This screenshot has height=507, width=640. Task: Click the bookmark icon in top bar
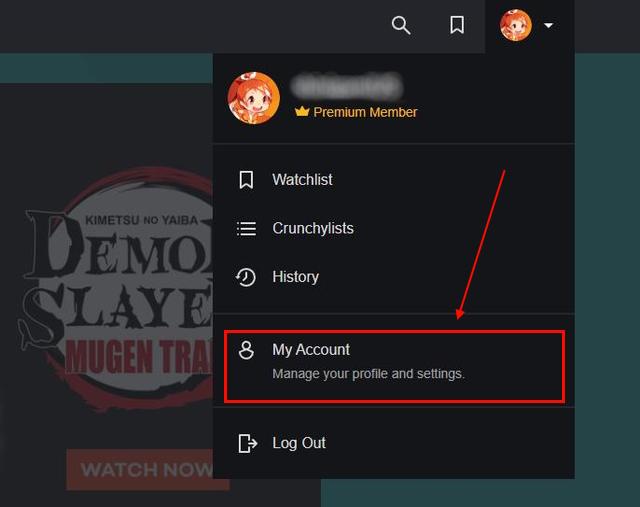(457, 25)
